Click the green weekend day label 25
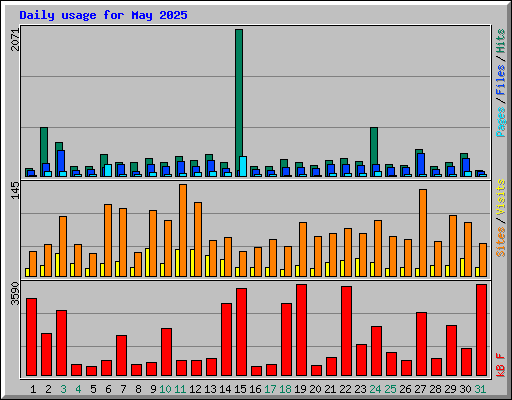 click(x=390, y=389)
